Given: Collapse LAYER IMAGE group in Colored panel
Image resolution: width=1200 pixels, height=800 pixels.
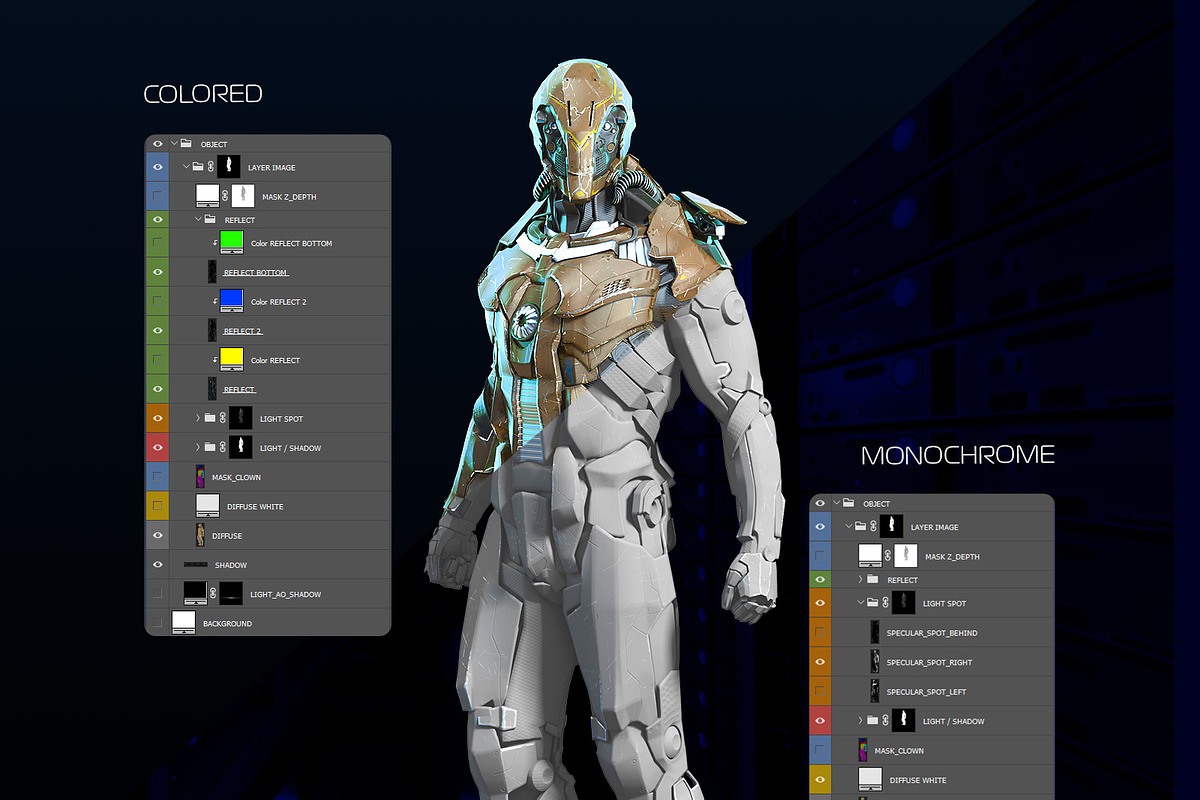Looking at the screenshot, I should pyautogui.click(x=186, y=166).
